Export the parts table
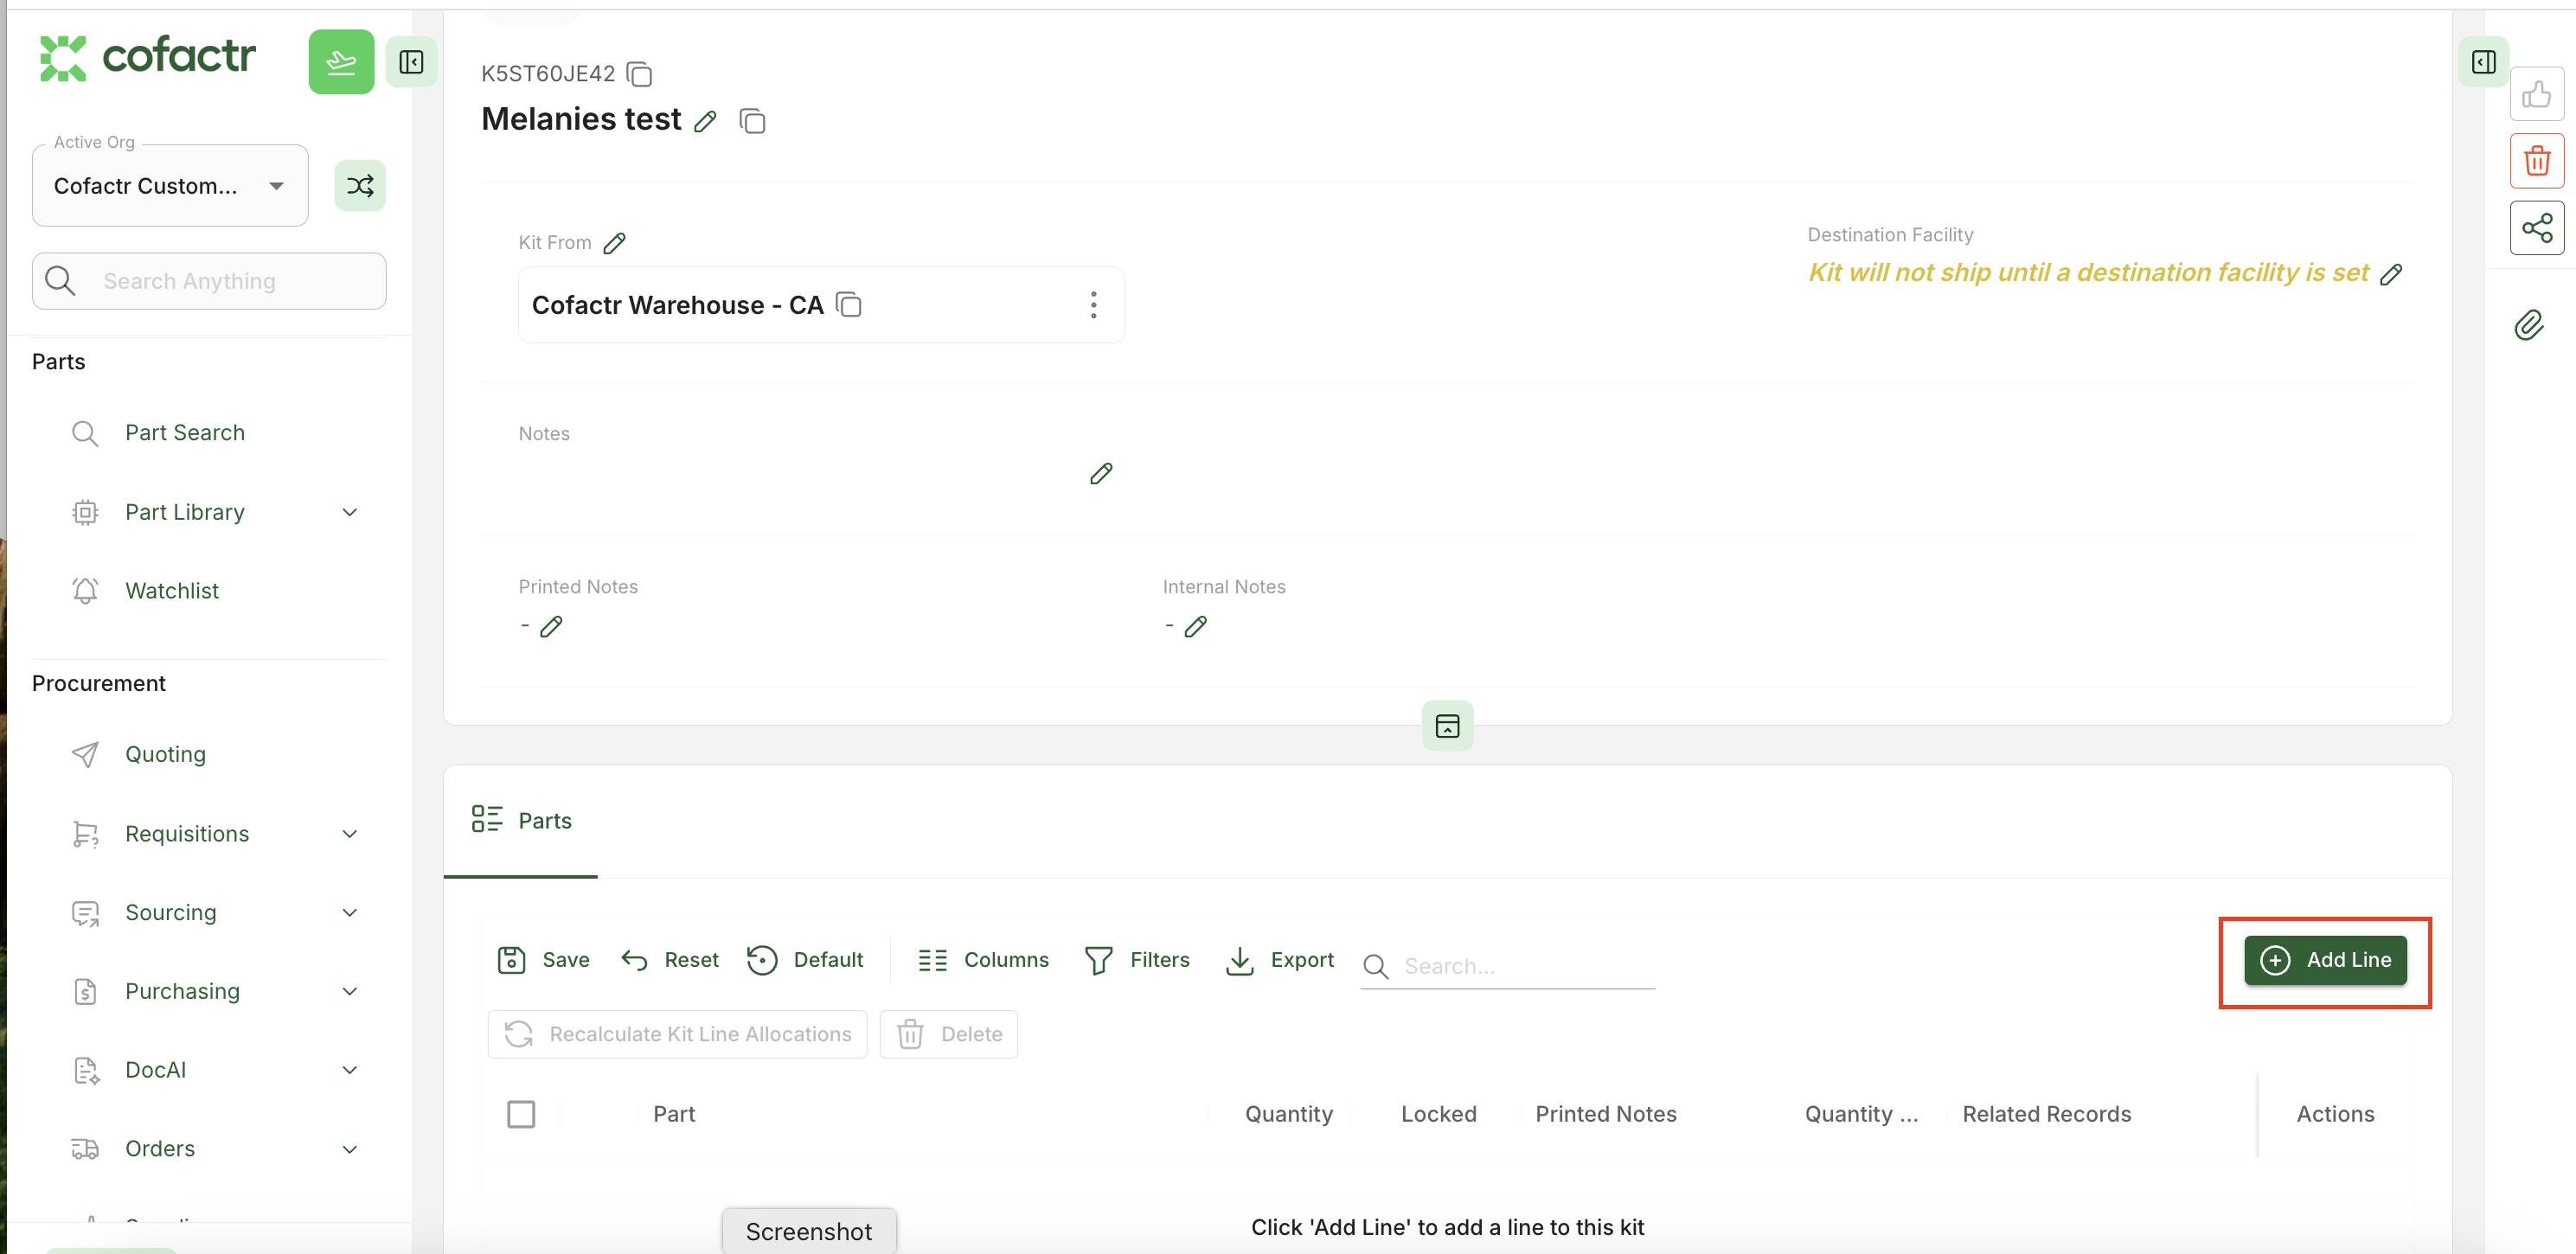This screenshot has height=1254, width=2576. [1279, 961]
